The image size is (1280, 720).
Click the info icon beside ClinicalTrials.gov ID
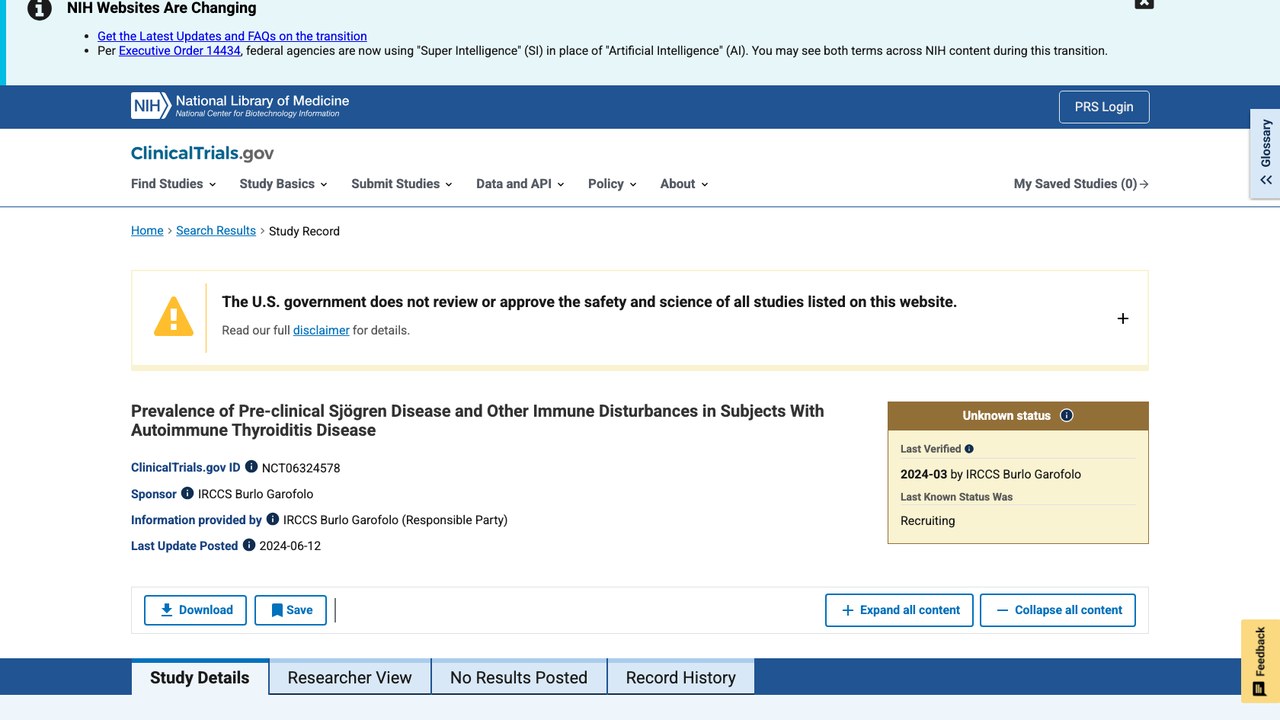click(x=251, y=467)
